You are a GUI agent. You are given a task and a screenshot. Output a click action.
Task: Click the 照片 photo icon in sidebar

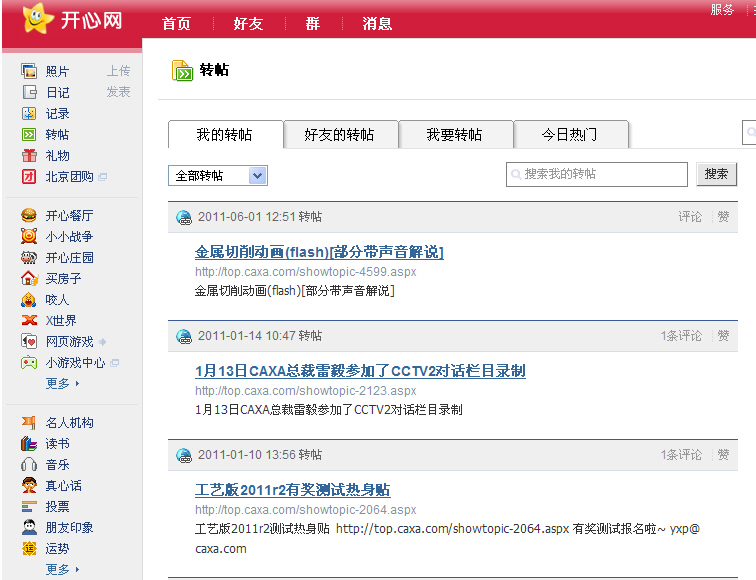pyautogui.click(x=29, y=71)
